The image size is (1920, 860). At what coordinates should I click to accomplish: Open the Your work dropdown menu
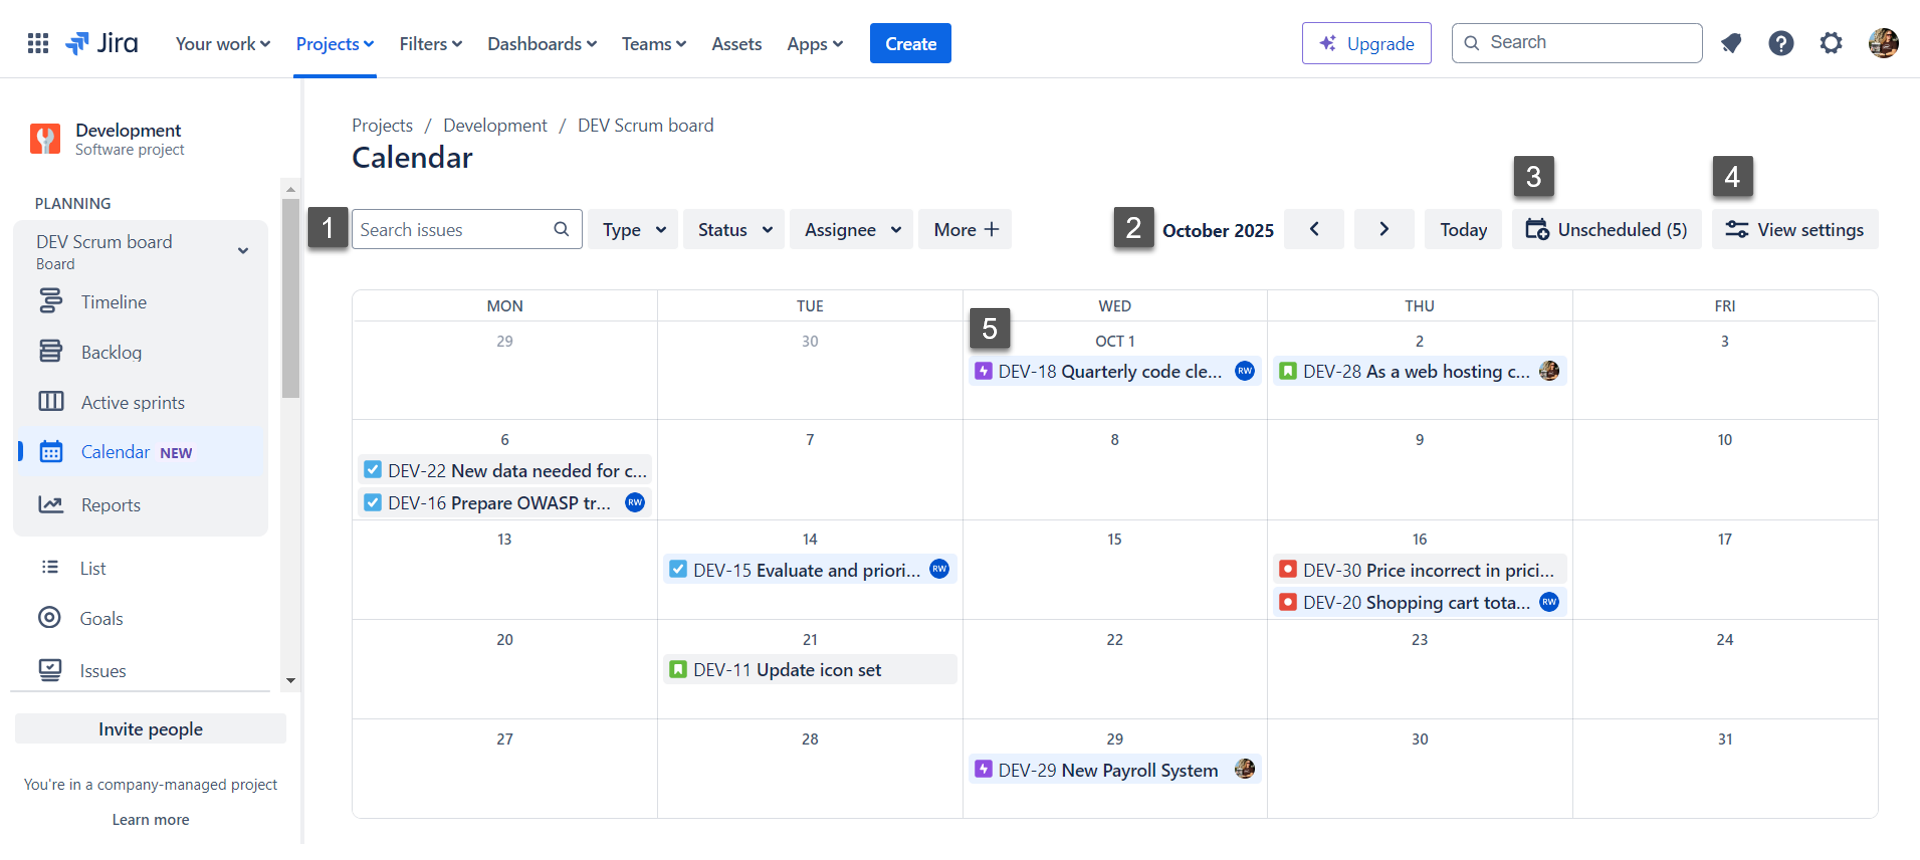[223, 43]
